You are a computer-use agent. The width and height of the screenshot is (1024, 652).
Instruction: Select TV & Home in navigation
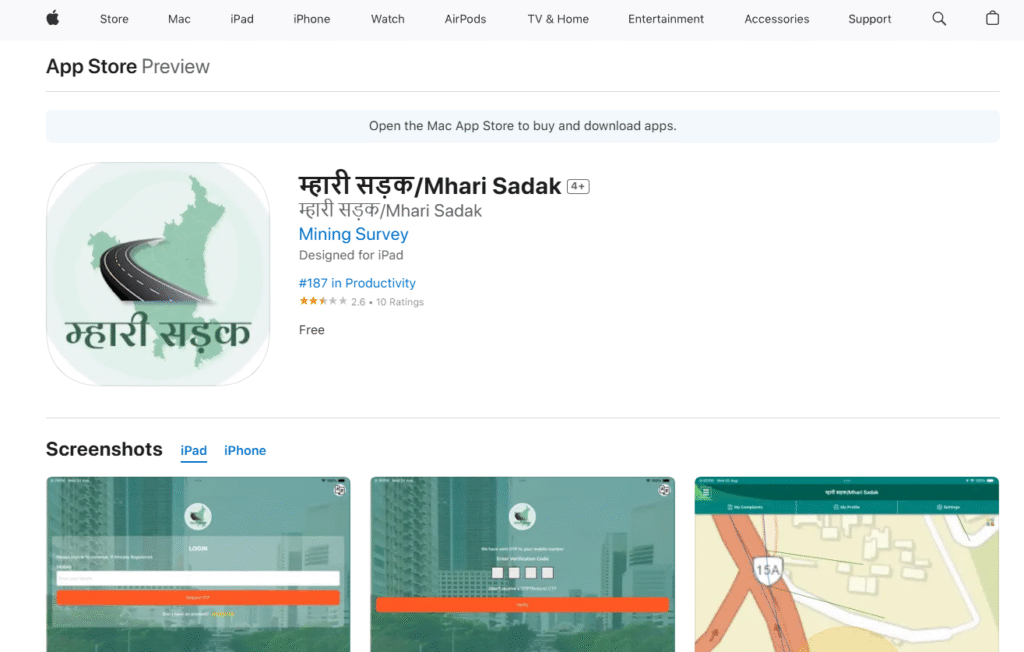558,19
